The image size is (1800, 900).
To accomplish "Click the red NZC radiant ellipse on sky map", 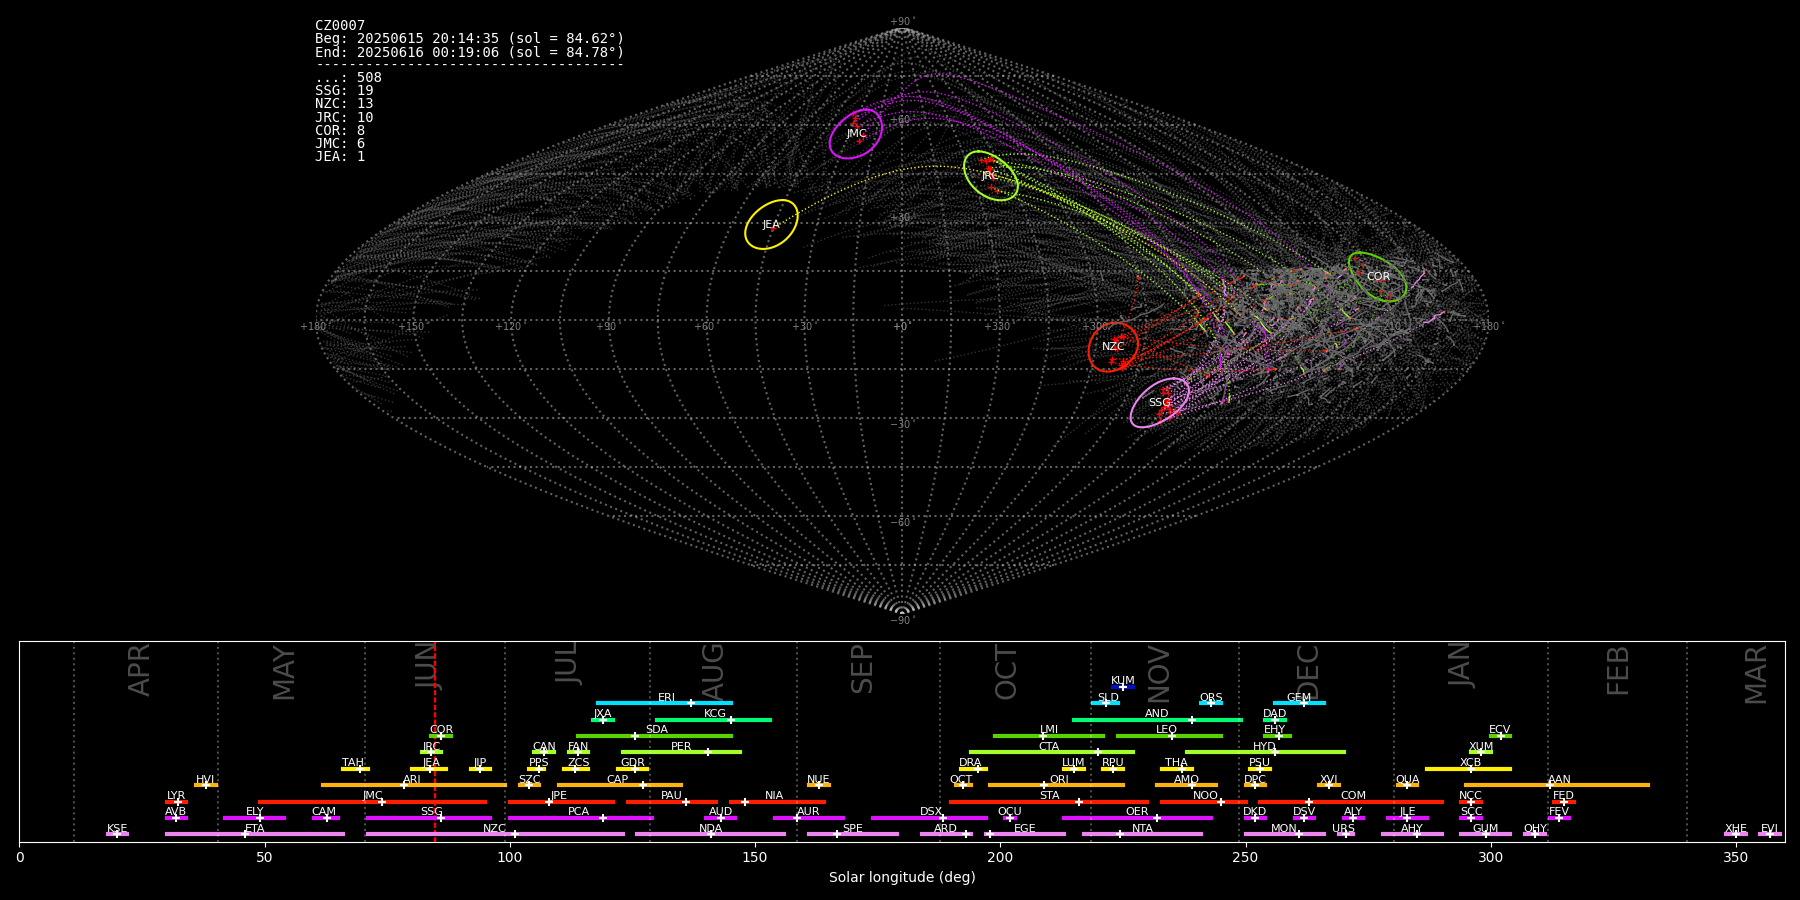I will 1113,347.
